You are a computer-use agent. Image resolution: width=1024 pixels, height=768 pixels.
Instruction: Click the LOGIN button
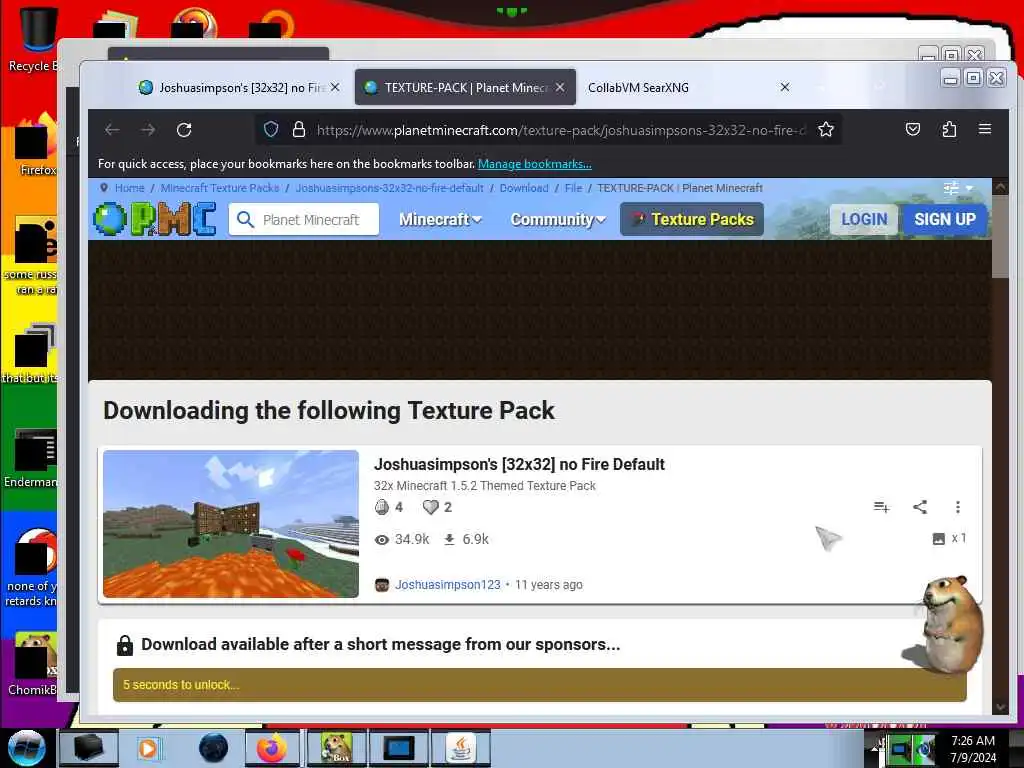click(x=864, y=219)
